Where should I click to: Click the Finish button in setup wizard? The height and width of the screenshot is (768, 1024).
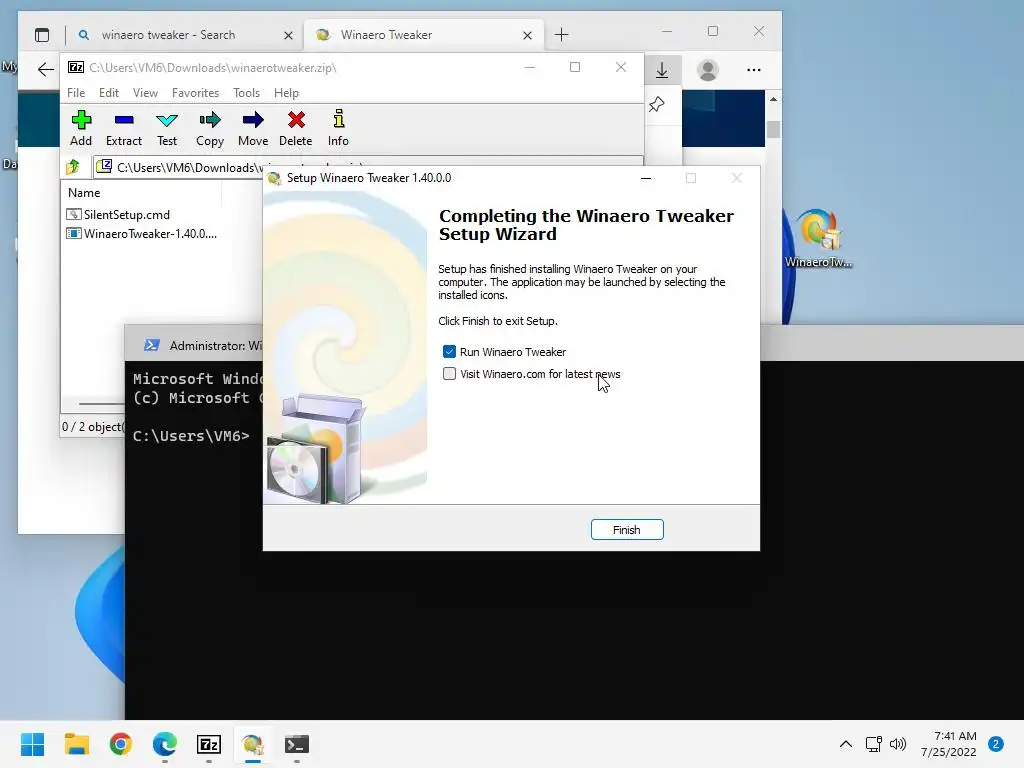click(626, 530)
